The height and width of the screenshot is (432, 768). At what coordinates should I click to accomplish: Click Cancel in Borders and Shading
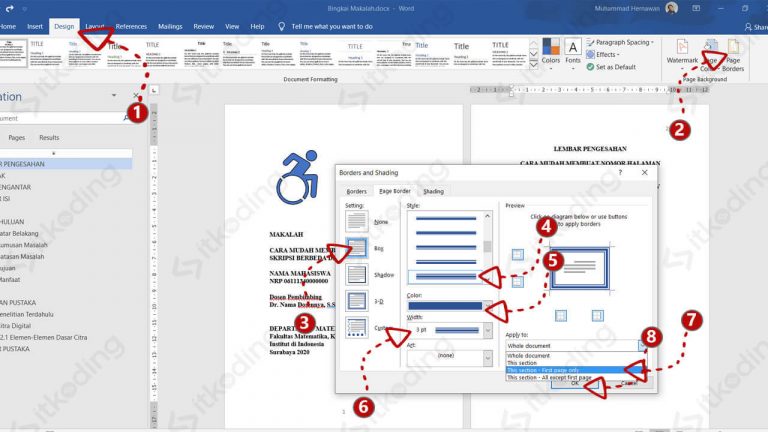[x=629, y=384]
